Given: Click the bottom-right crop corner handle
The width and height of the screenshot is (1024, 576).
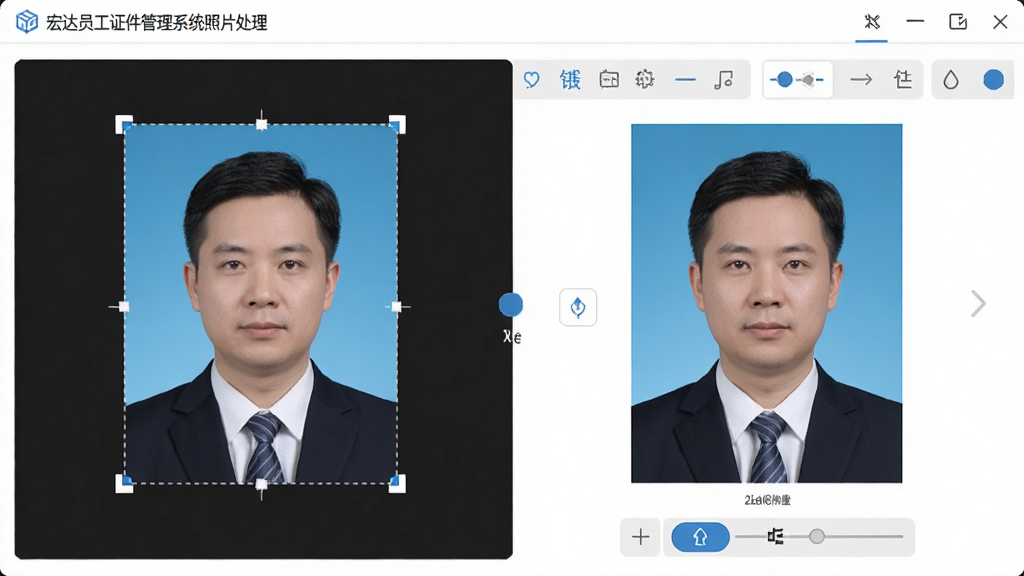Looking at the screenshot, I should tap(397, 484).
